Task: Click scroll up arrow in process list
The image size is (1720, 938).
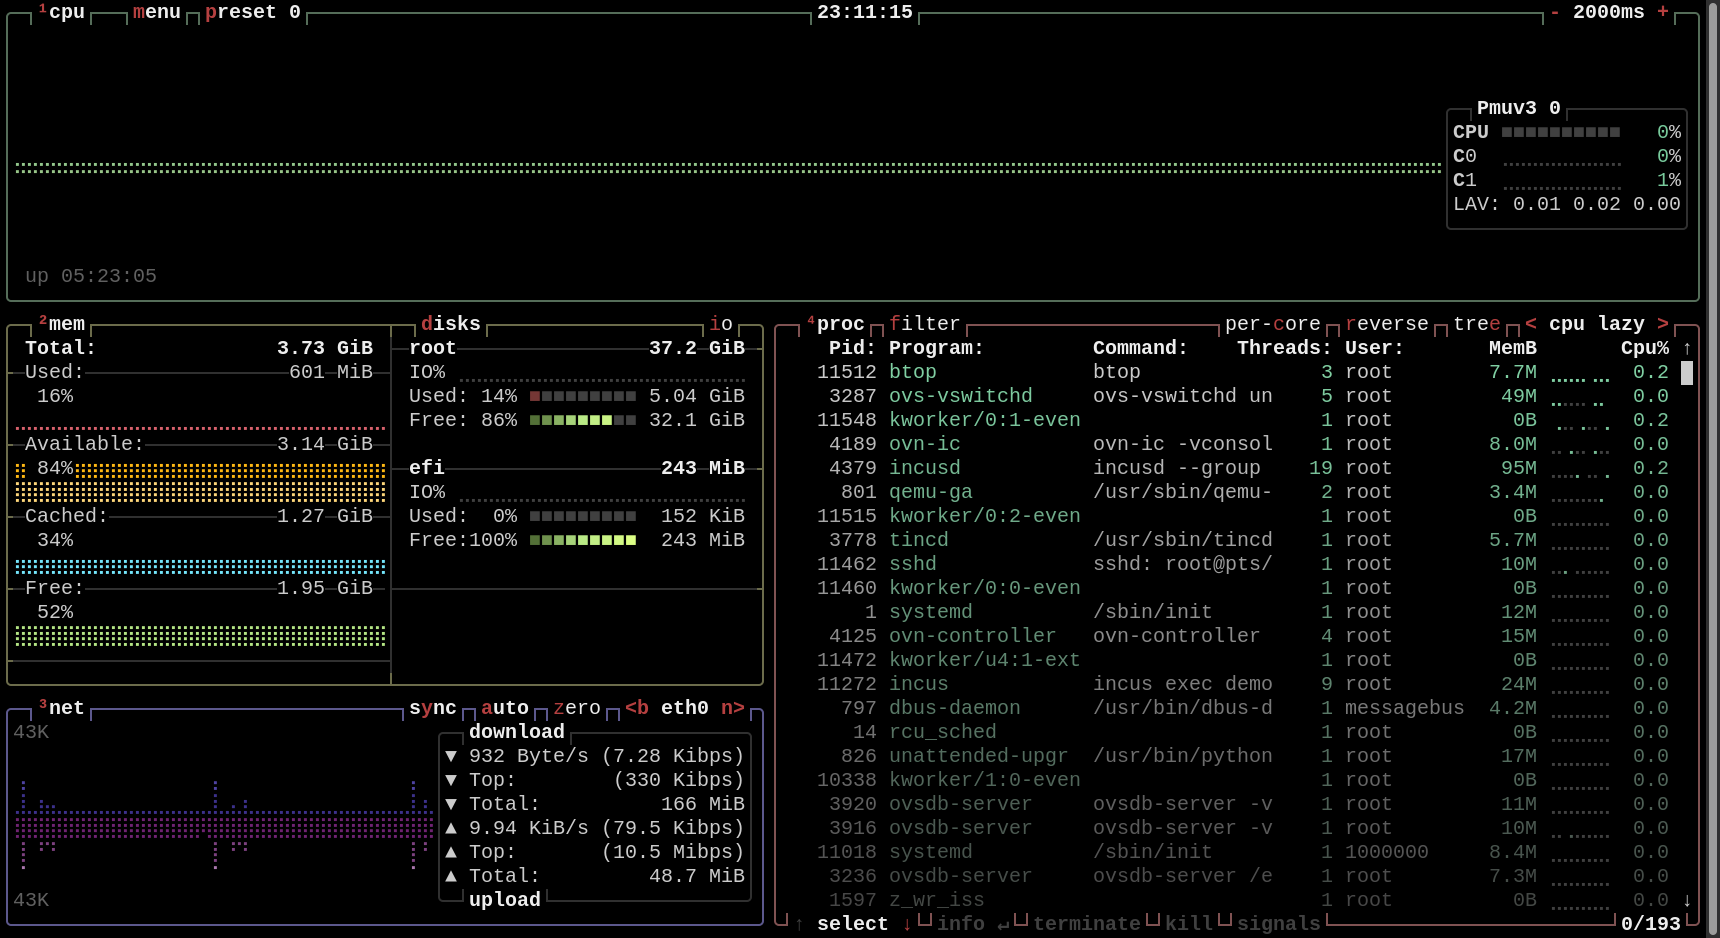Action: 1687,348
